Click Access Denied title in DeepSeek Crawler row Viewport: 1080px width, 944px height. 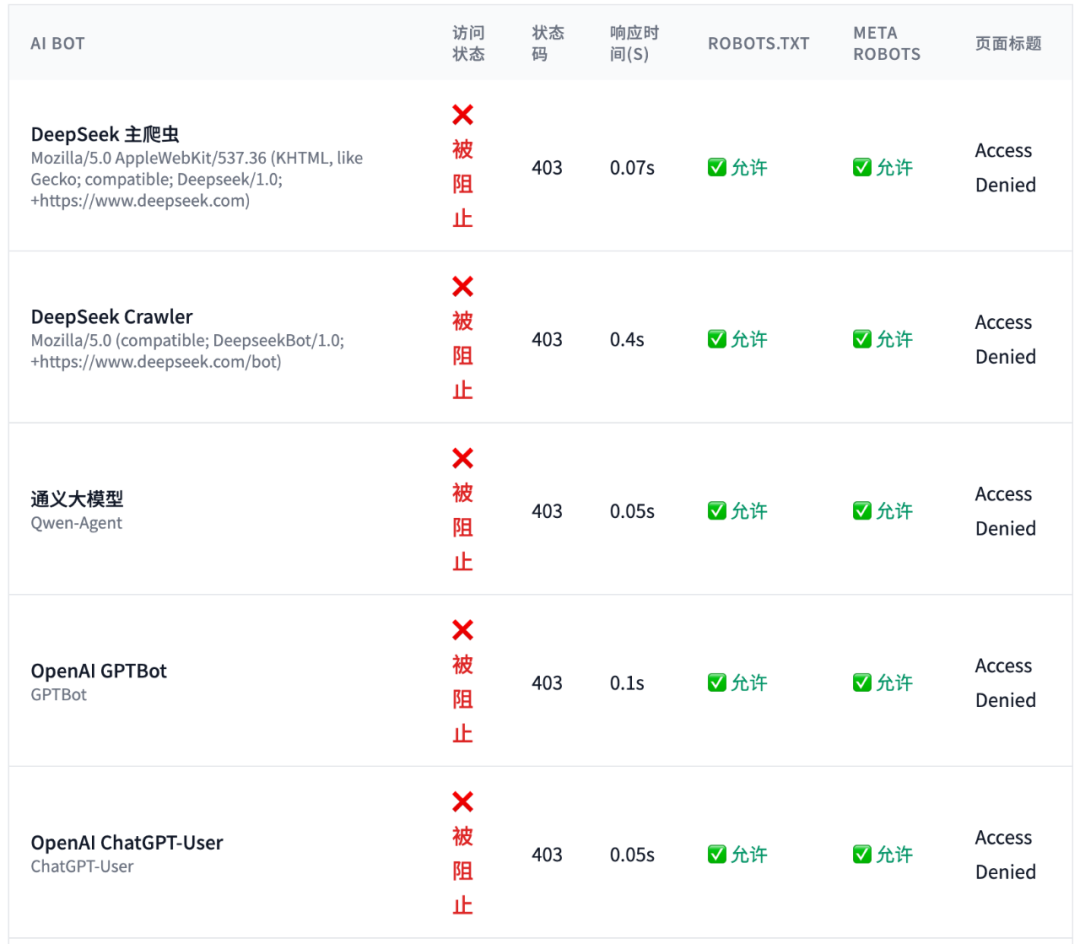click(1005, 340)
